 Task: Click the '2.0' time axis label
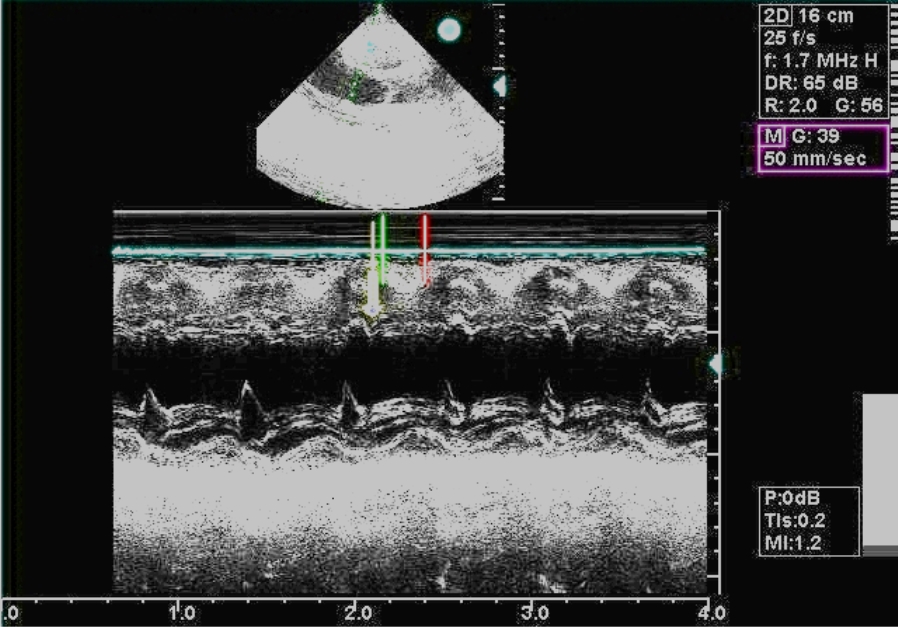(359, 614)
